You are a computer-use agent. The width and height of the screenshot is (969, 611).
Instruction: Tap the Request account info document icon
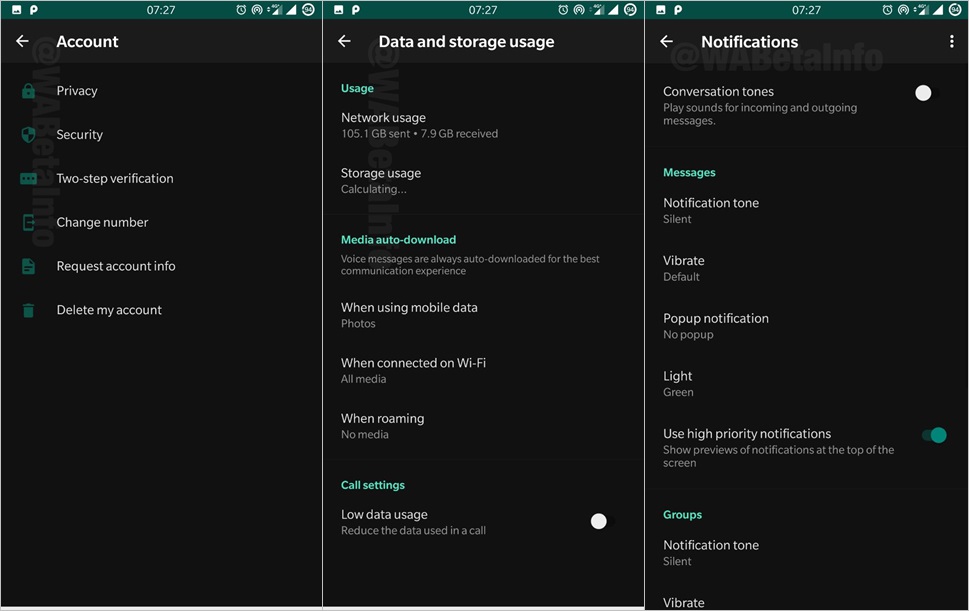[x=28, y=267]
